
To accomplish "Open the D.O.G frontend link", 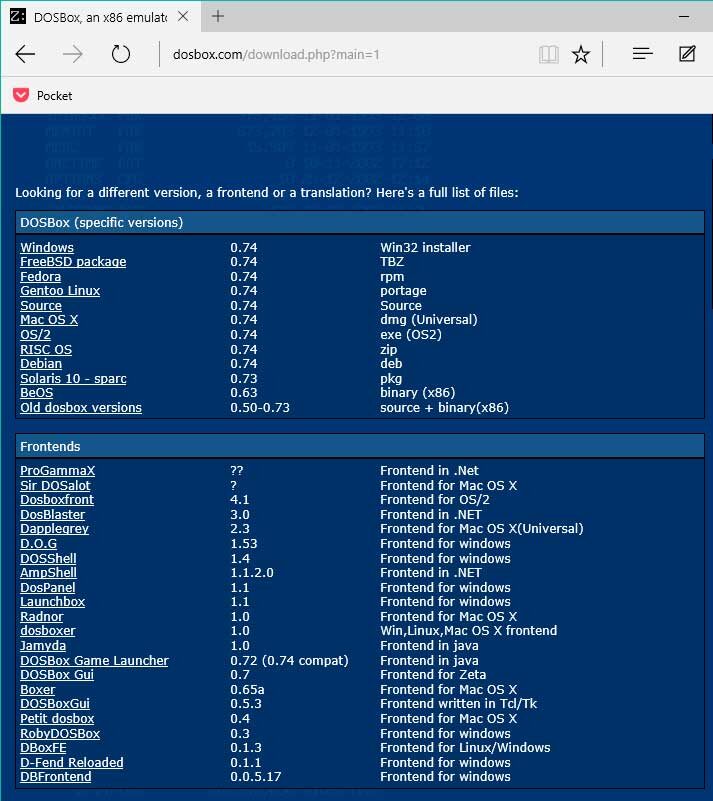I will [38, 544].
